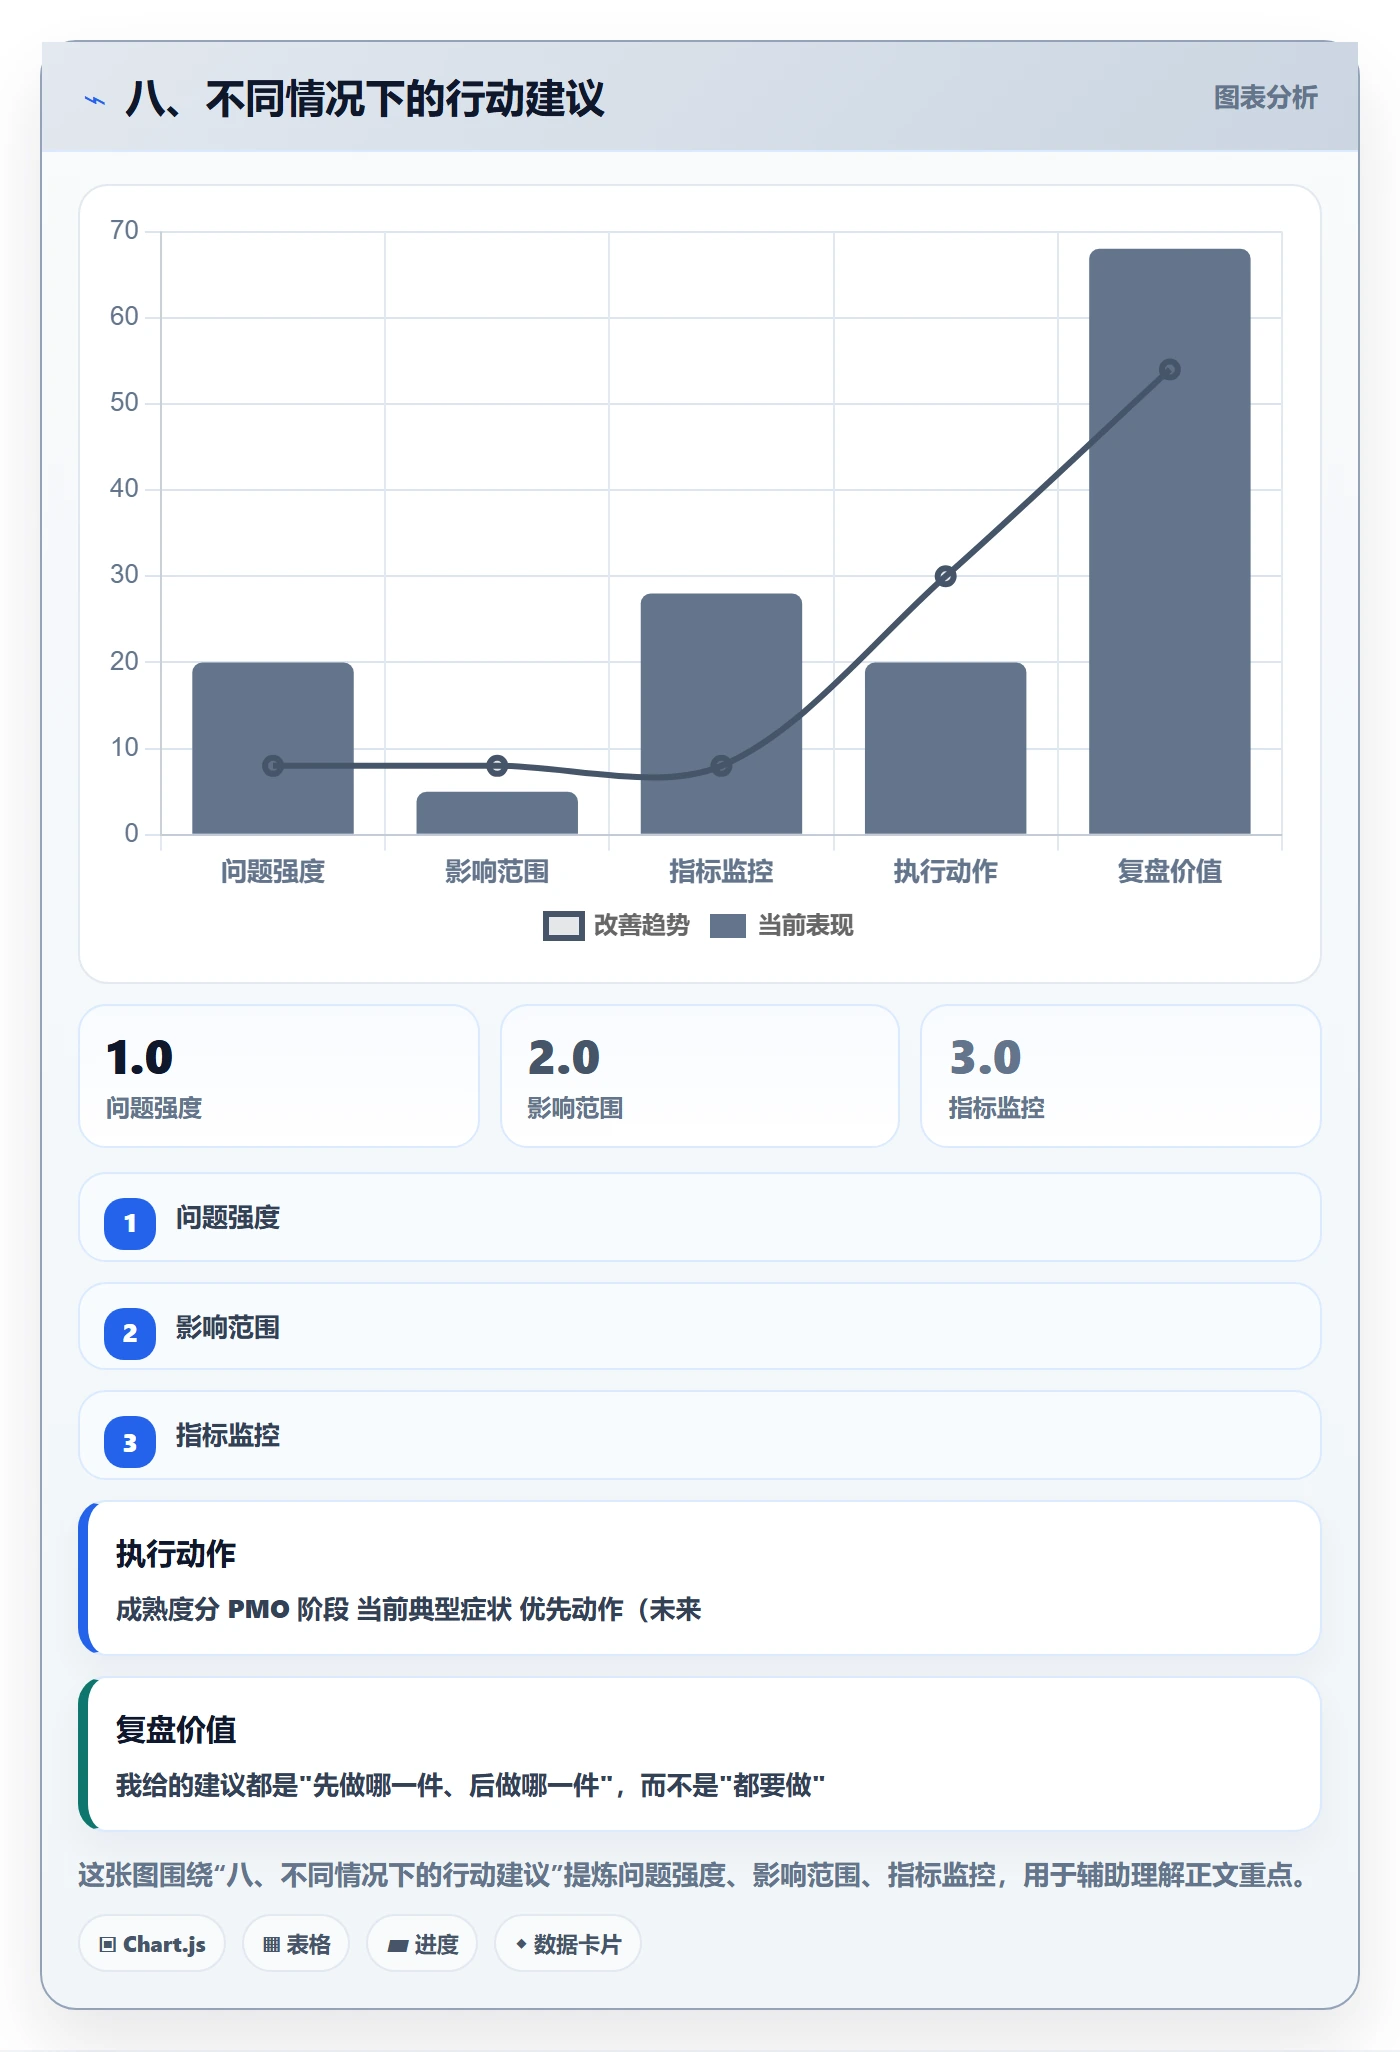Click the 问题强度 x-axis label
Viewport: 1400px width, 2052px height.
[273, 872]
